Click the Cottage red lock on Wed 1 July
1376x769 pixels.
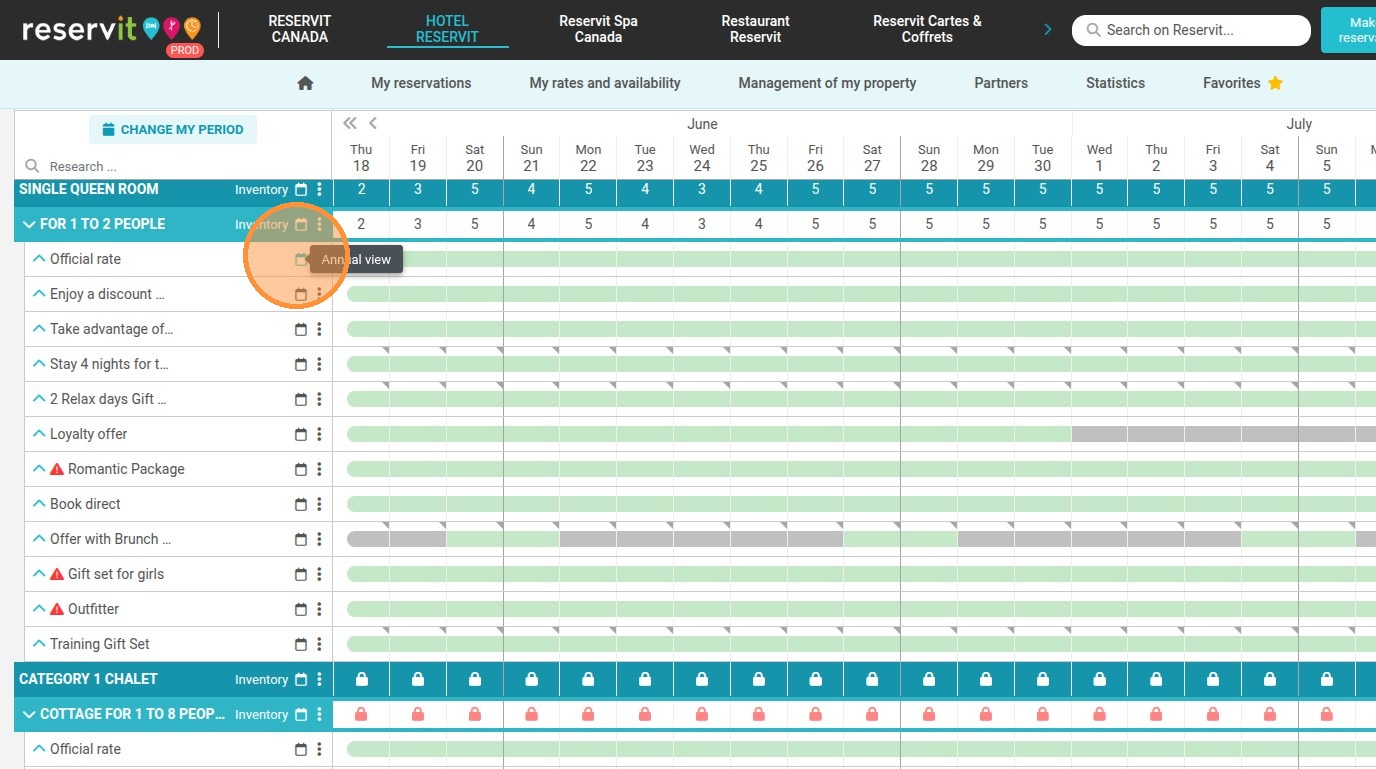(1100, 715)
